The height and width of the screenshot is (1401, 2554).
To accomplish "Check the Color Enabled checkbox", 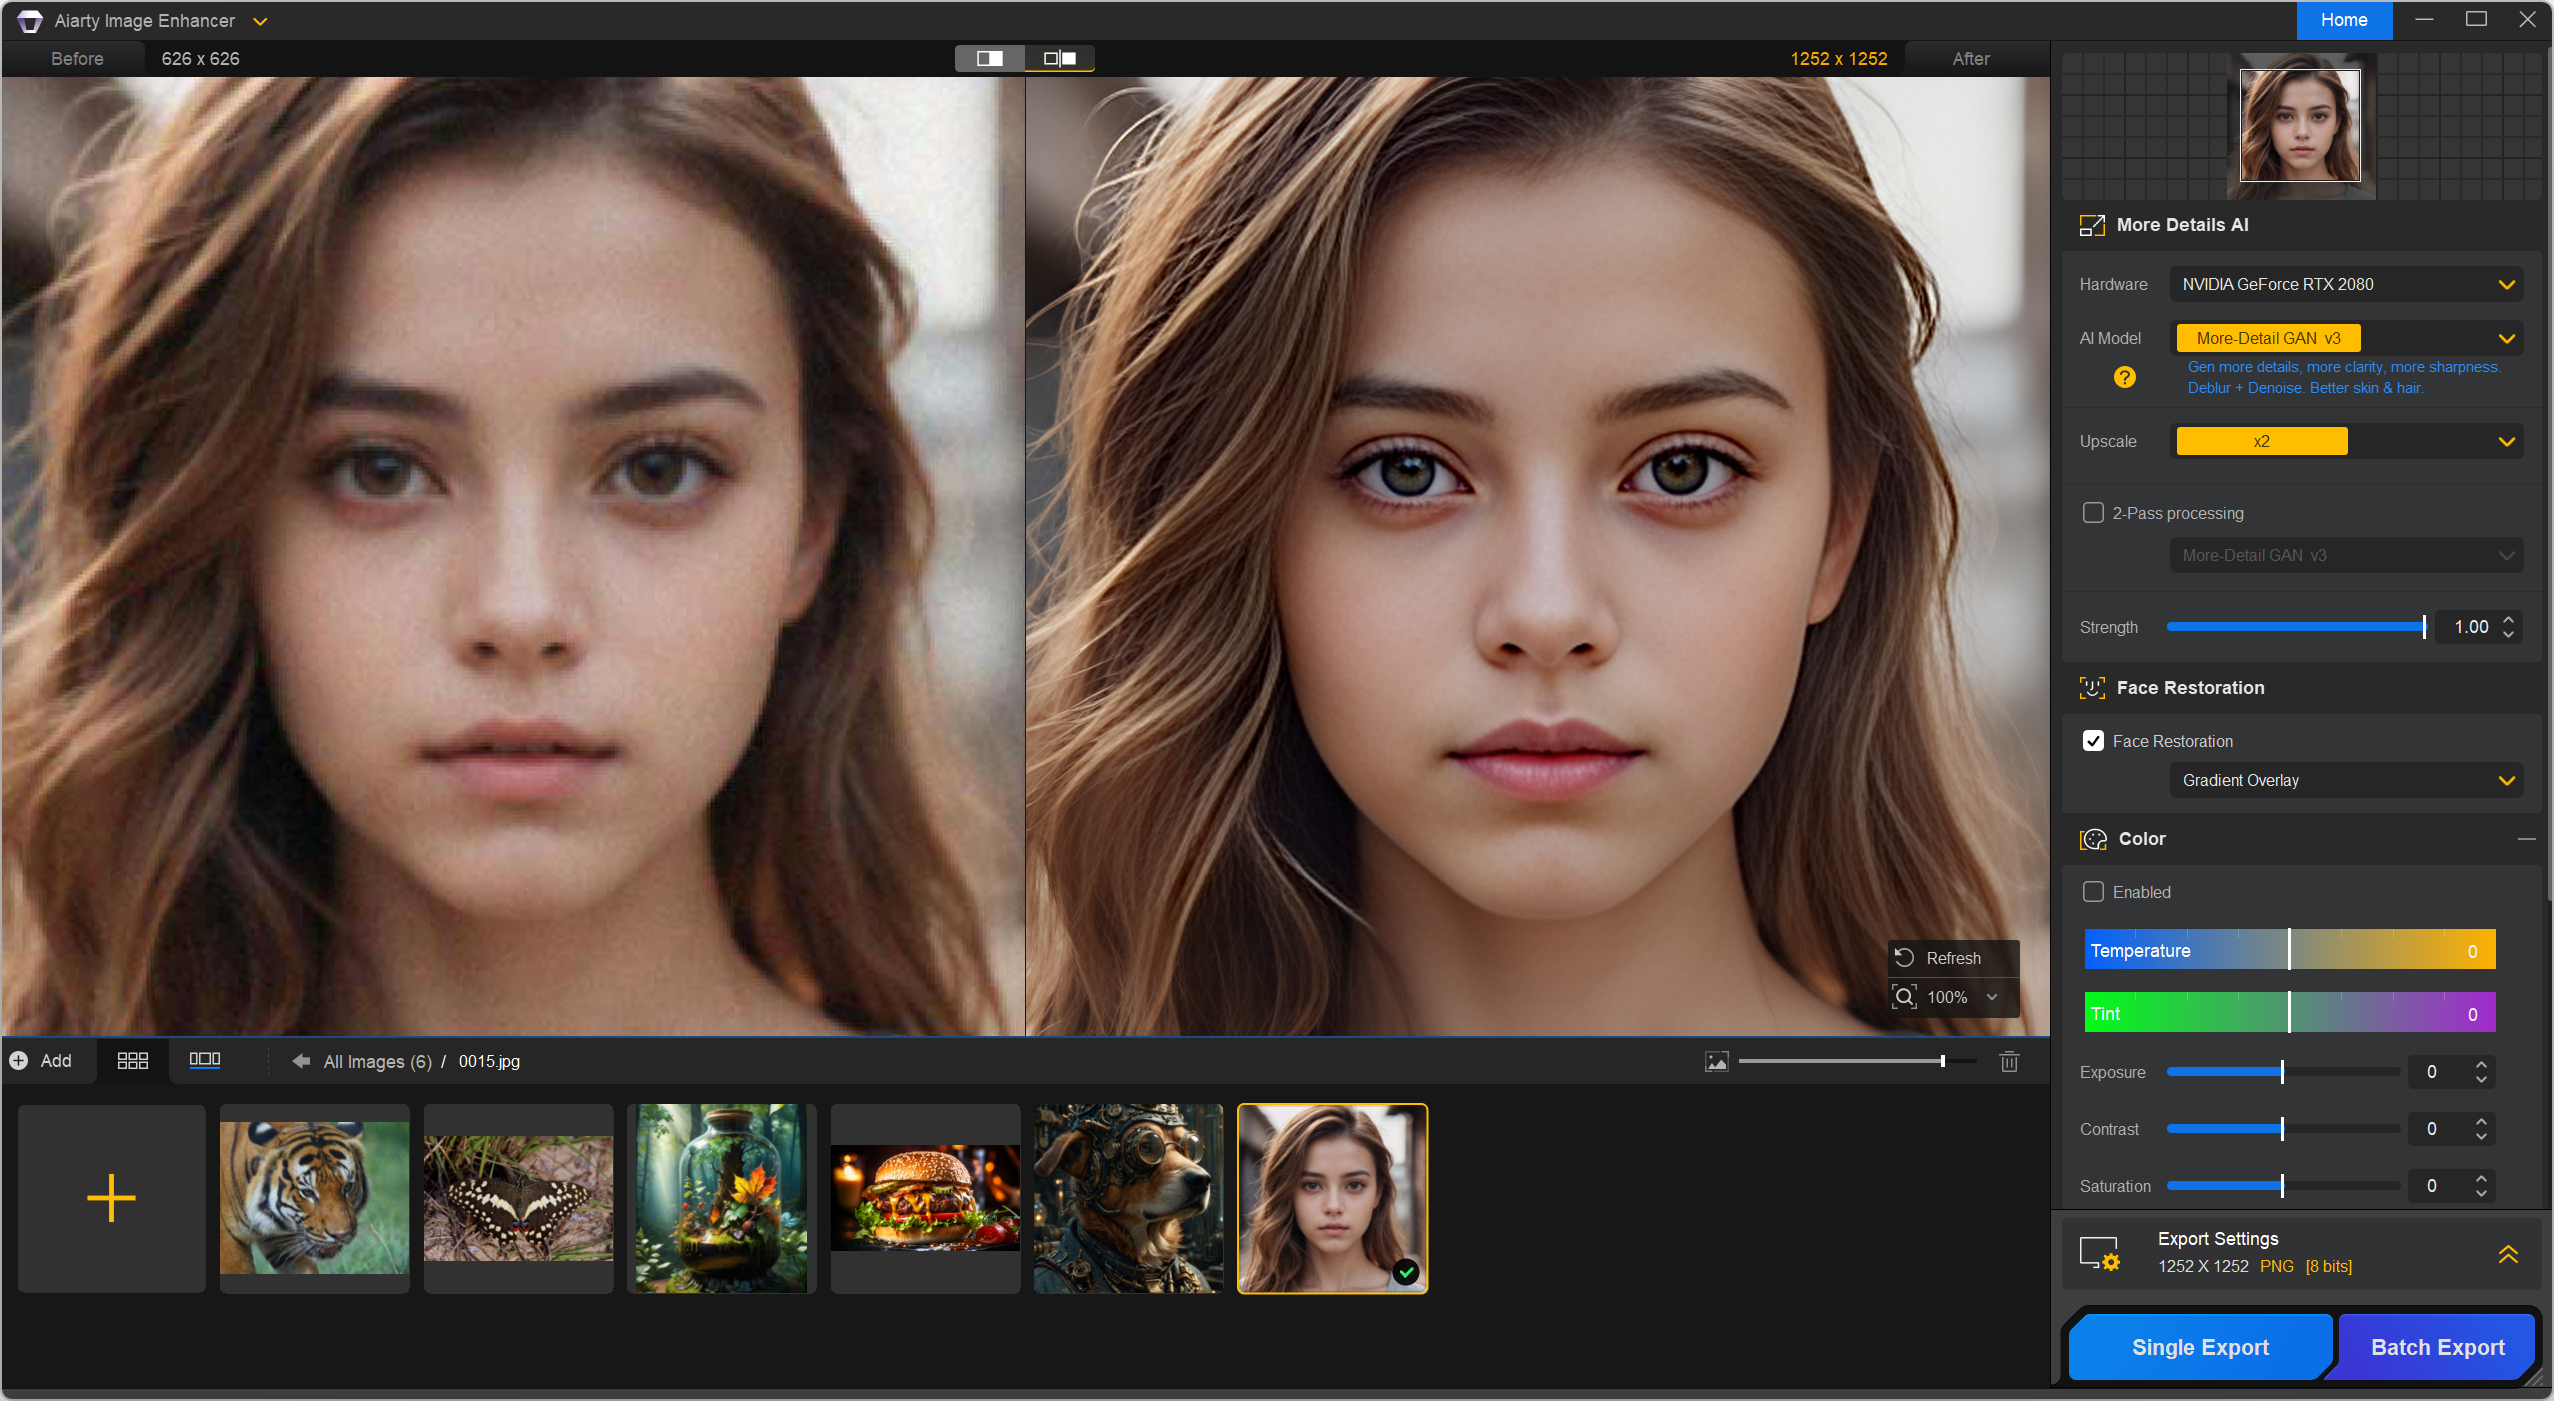I will click(2093, 891).
